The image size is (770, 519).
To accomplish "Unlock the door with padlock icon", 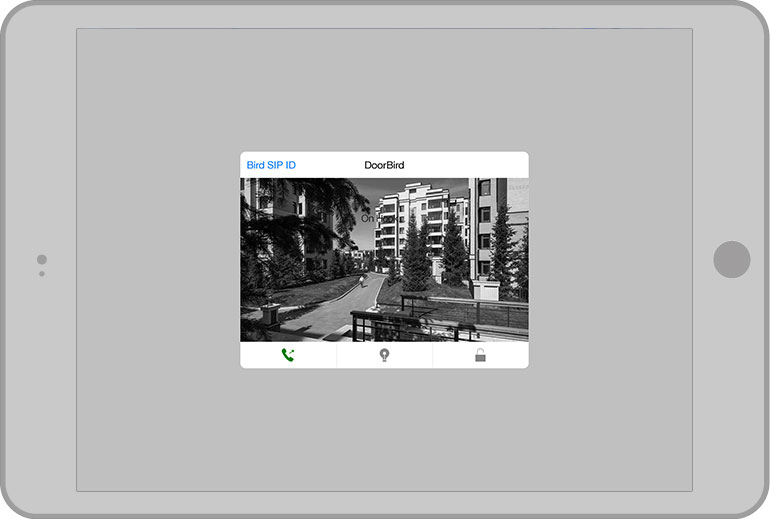I will point(480,355).
